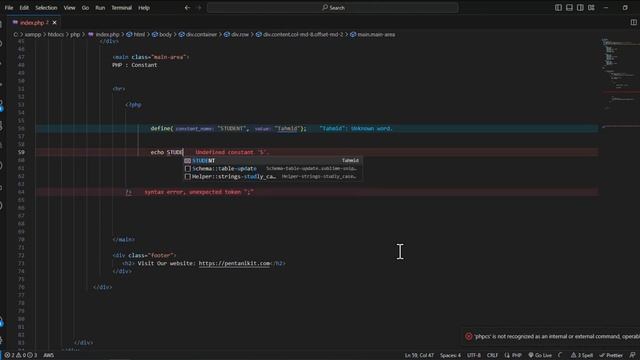
Task: Select the Helper::strings-studly_case suggestion
Action: pos(272,176)
